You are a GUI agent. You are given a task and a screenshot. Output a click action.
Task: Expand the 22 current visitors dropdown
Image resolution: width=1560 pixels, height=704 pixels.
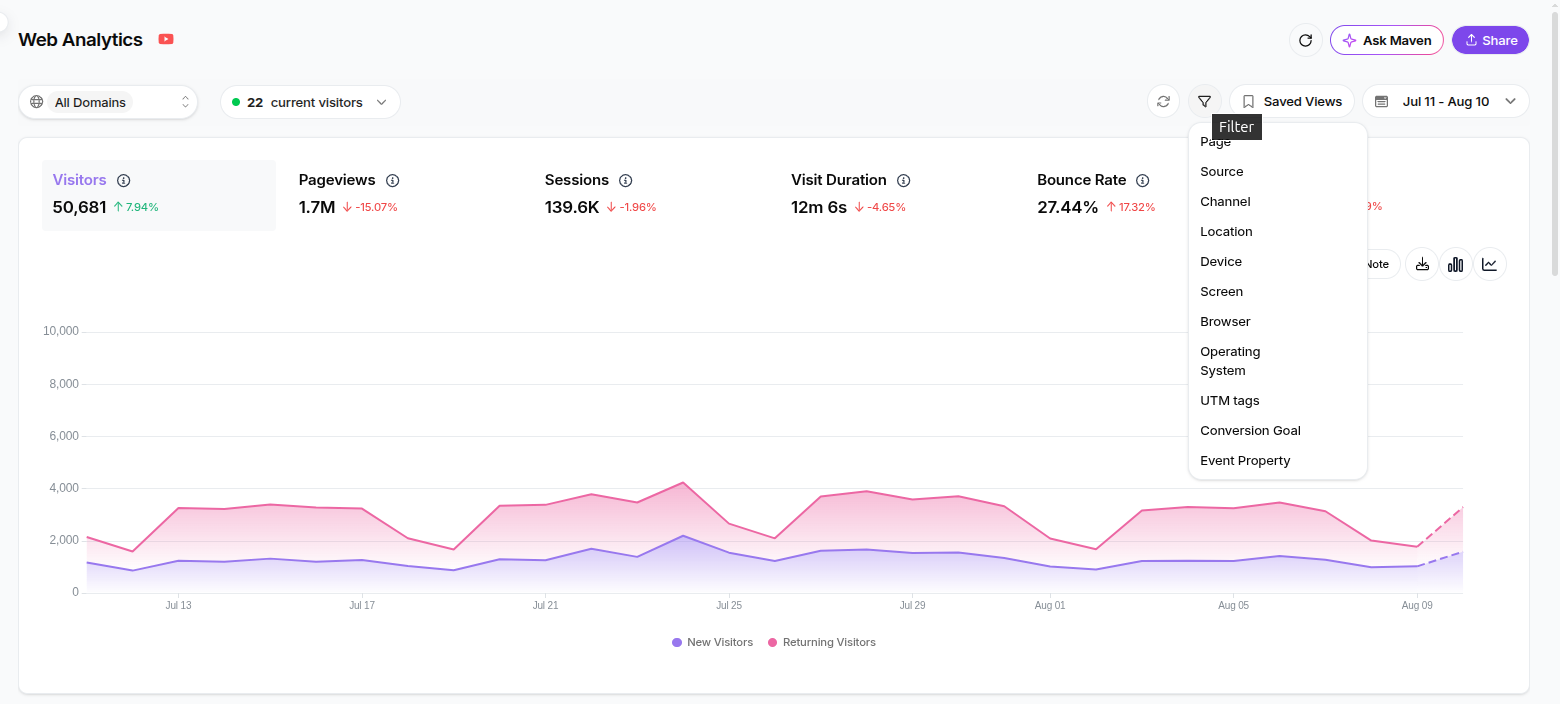310,102
